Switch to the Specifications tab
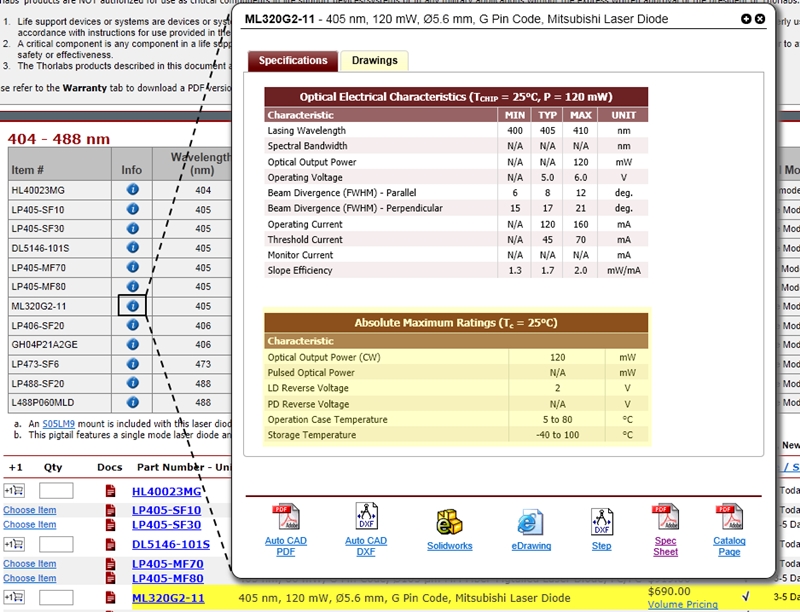The image size is (800, 612). (293, 61)
